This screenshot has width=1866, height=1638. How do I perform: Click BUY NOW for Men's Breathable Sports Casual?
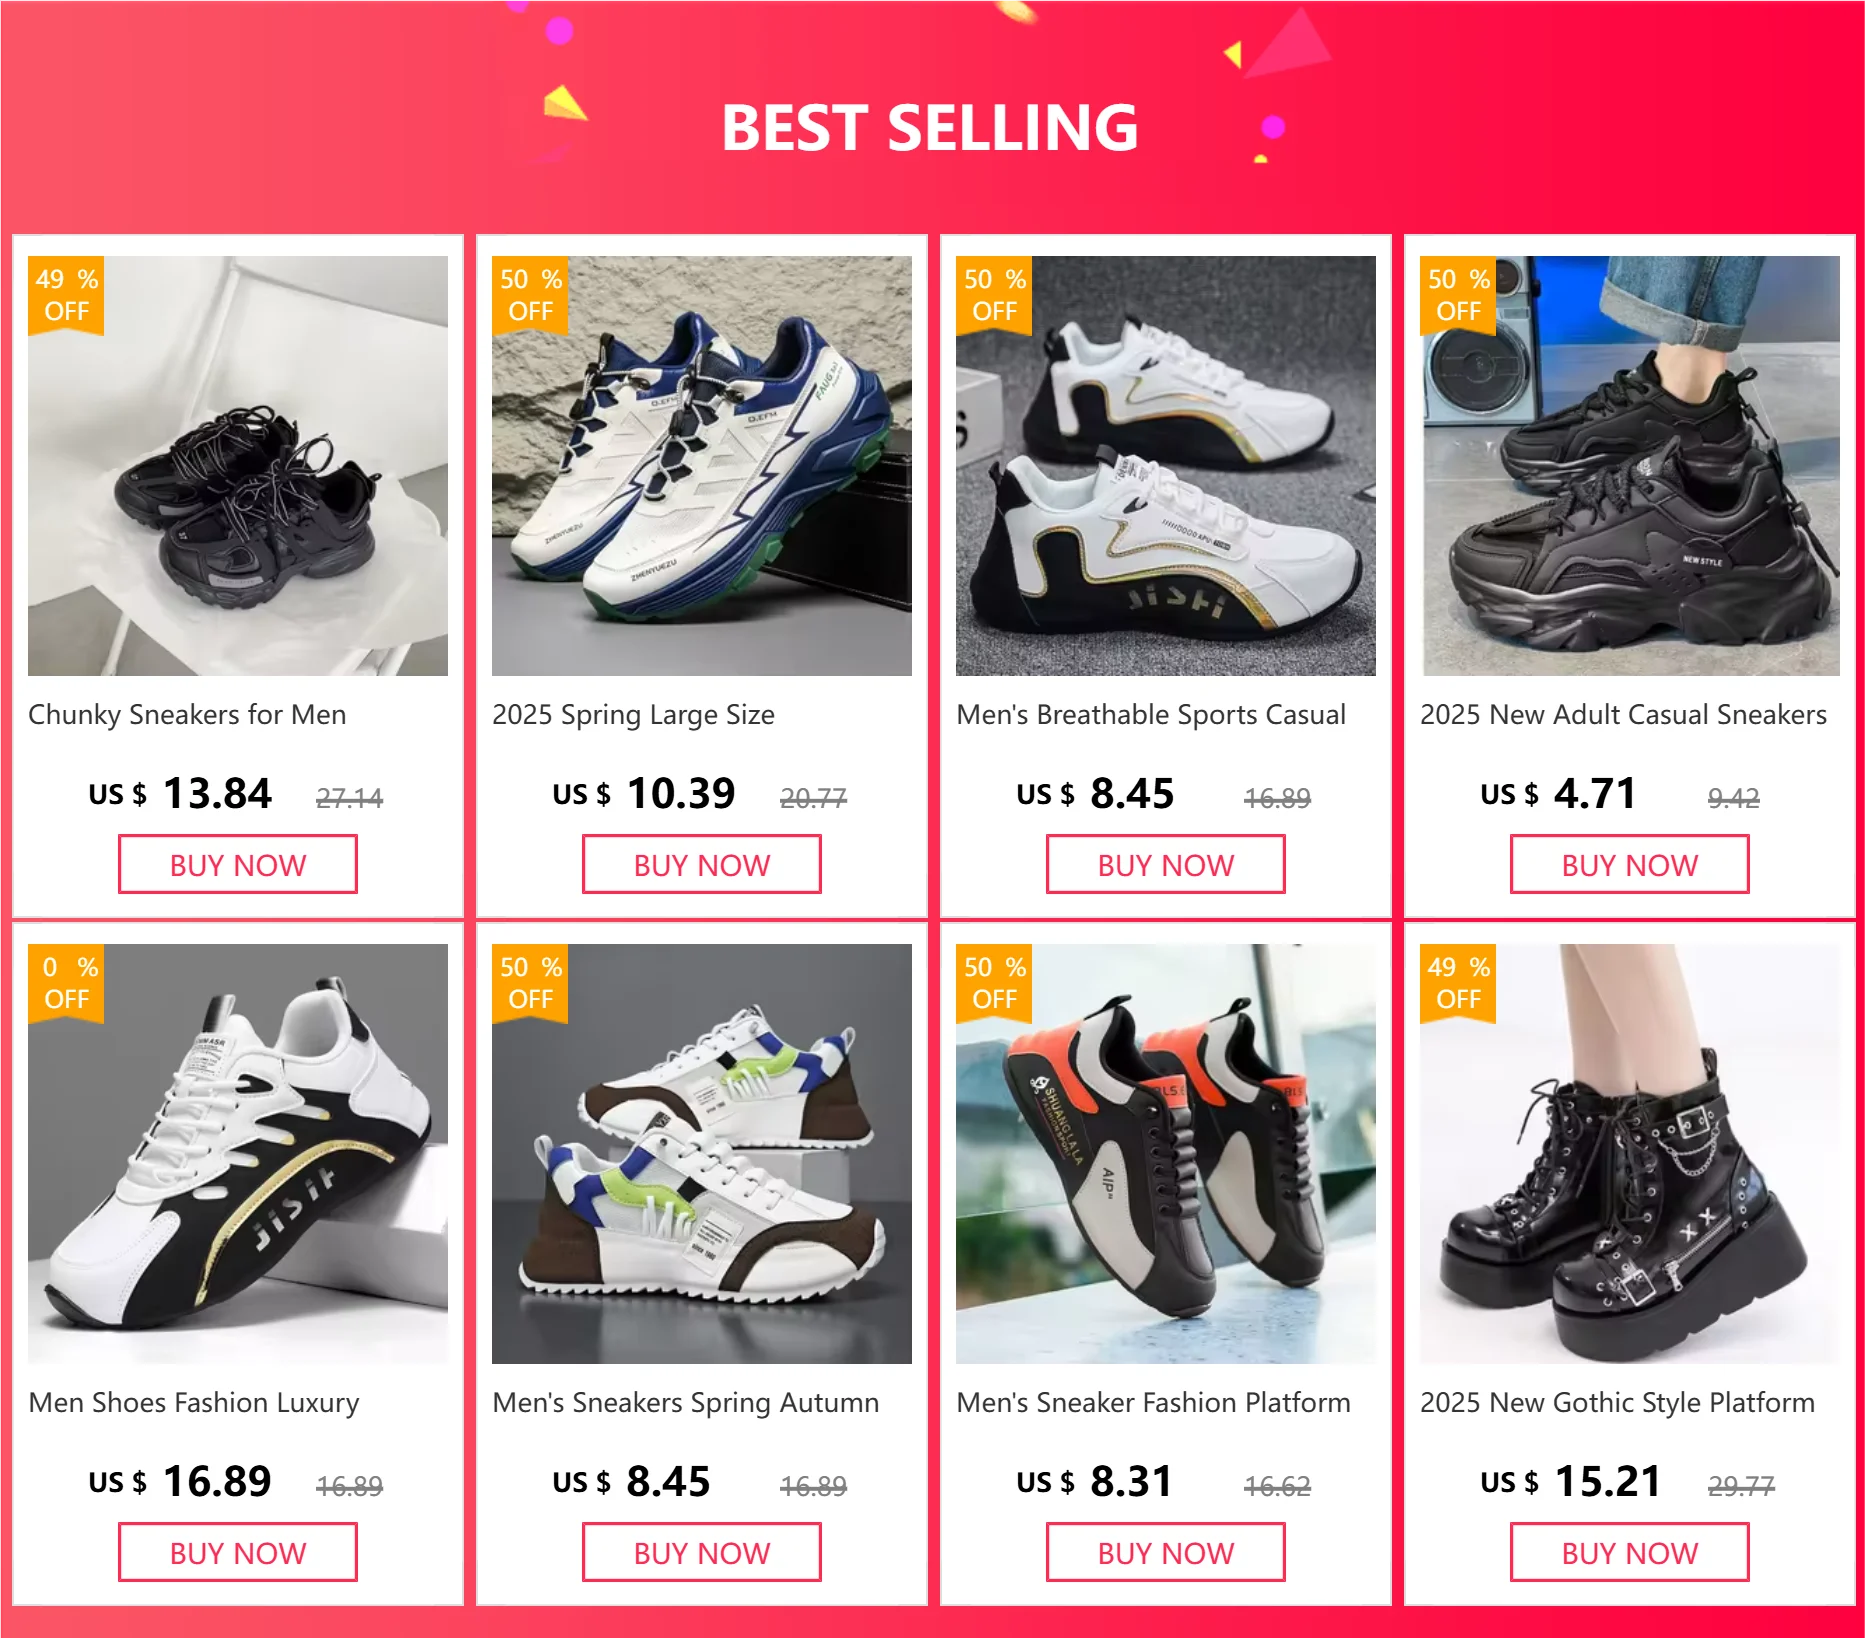[1166, 864]
